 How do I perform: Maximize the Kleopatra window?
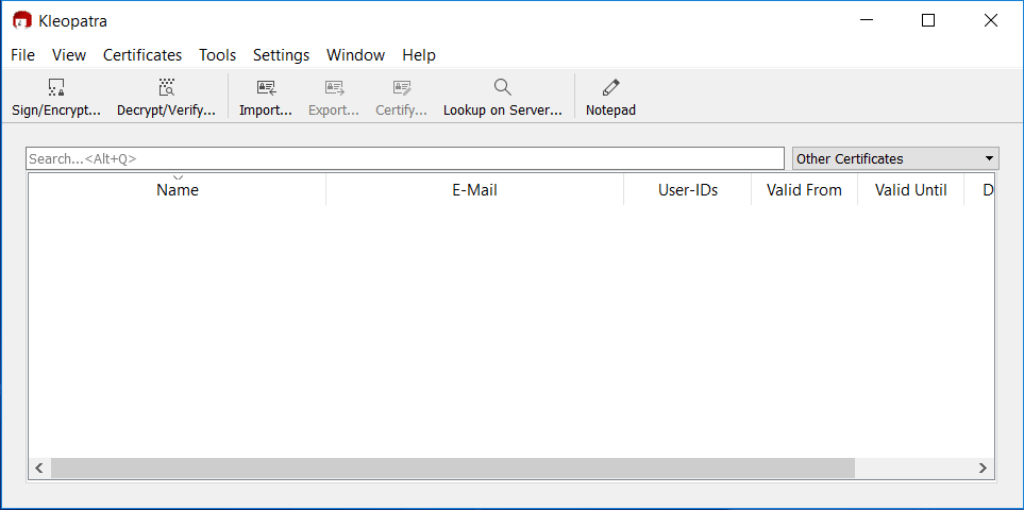(x=928, y=21)
